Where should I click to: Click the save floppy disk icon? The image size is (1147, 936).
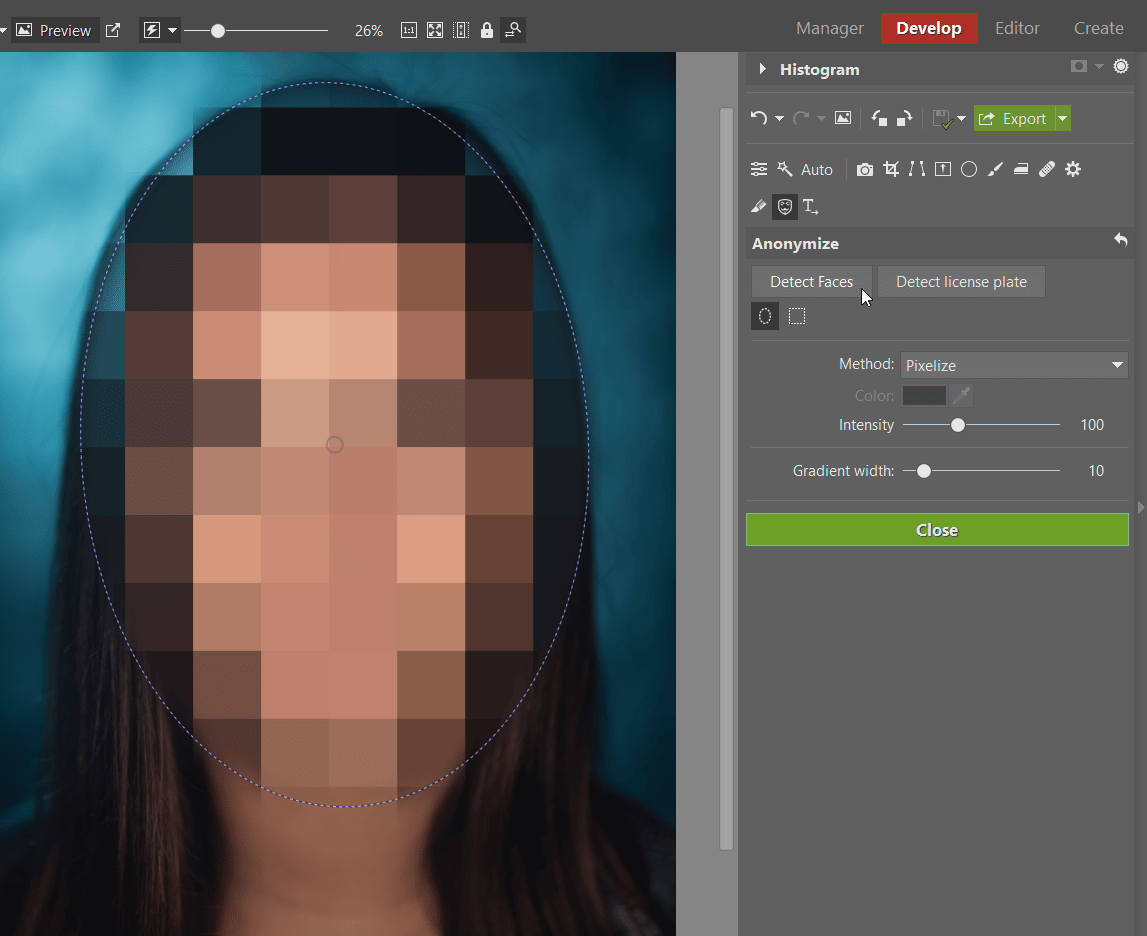pos(943,119)
